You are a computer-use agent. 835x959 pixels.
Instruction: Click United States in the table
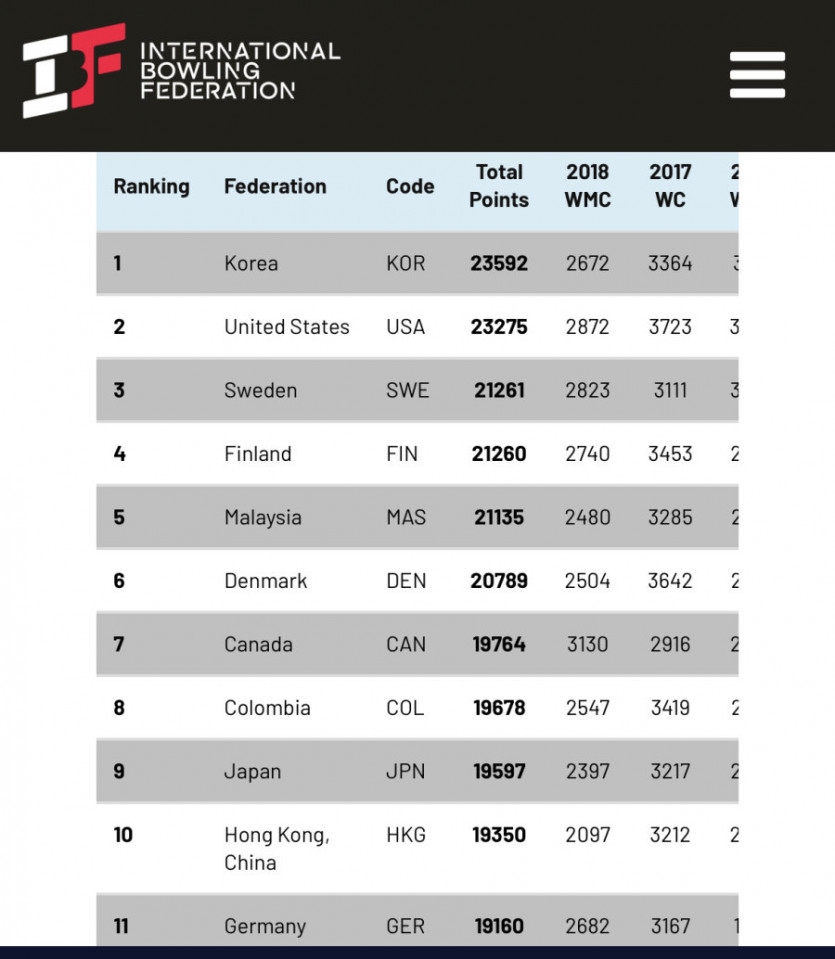(x=287, y=327)
